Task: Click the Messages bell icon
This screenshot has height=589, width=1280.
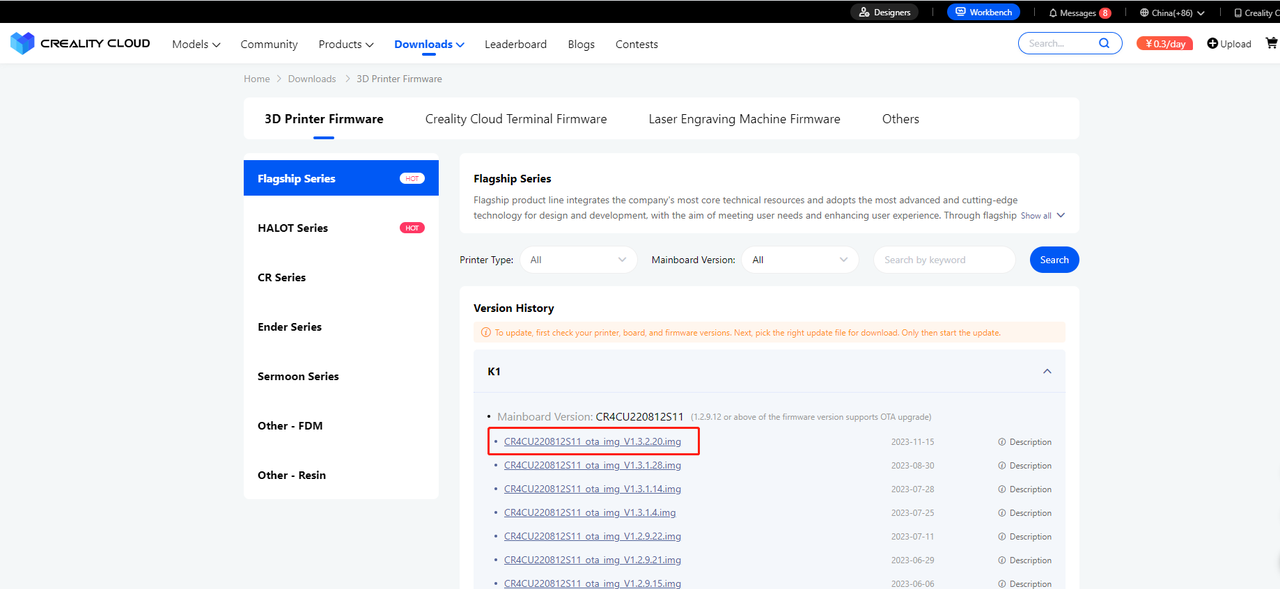Action: [1053, 13]
